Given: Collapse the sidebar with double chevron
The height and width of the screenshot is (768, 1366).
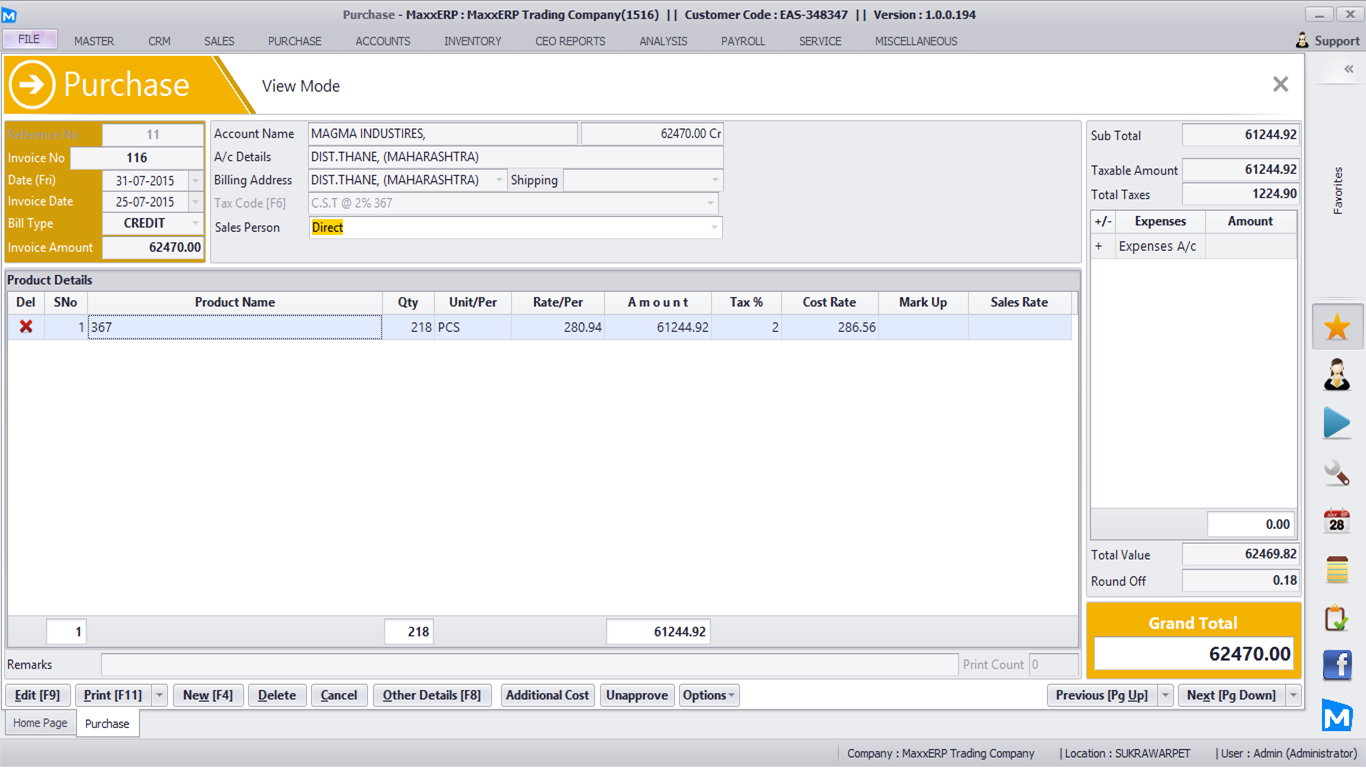Looking at the screenshot, I should click(1348, 69).
